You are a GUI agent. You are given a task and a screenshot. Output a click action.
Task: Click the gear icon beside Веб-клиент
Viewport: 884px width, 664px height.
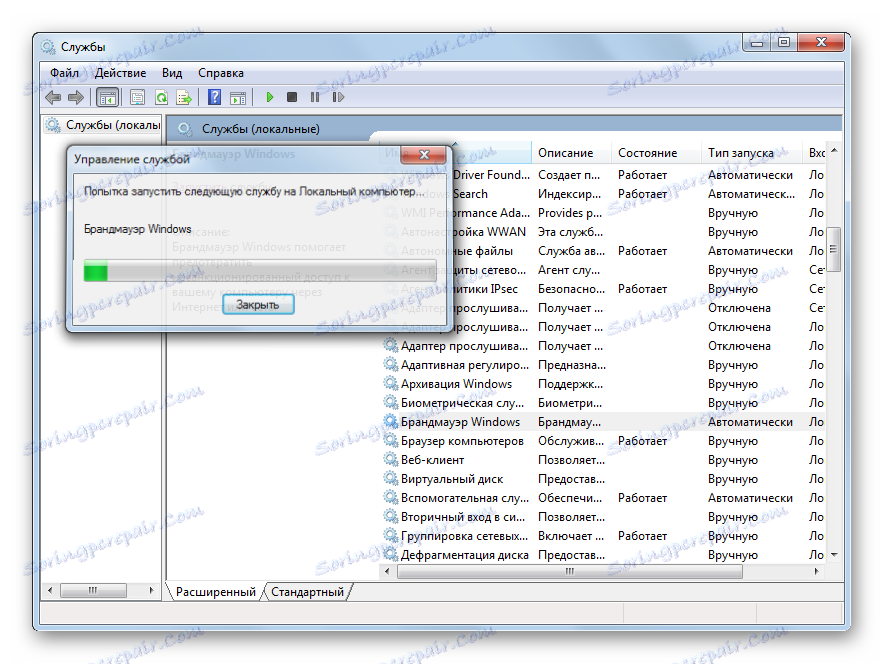(390, 459)
